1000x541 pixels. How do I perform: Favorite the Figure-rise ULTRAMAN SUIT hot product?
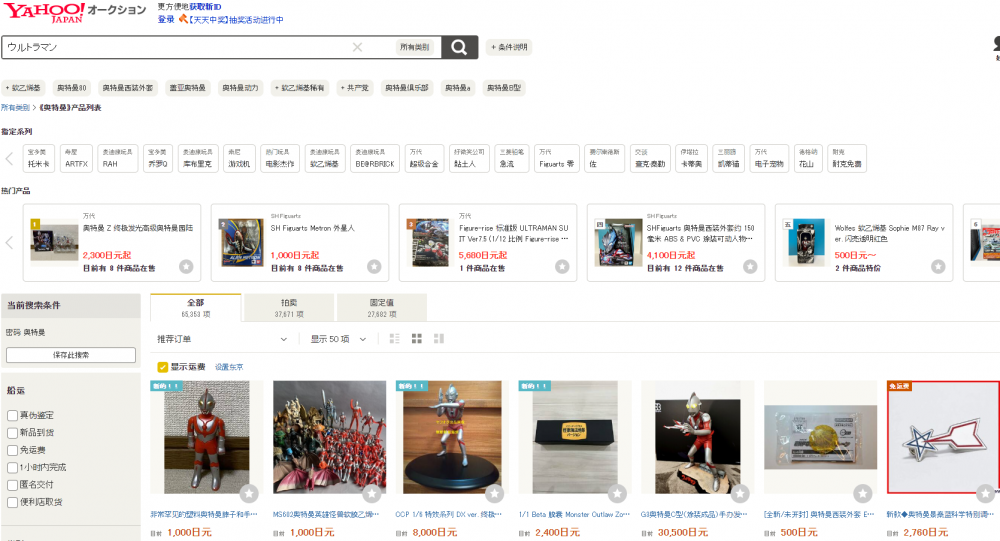tap(562, 267)
